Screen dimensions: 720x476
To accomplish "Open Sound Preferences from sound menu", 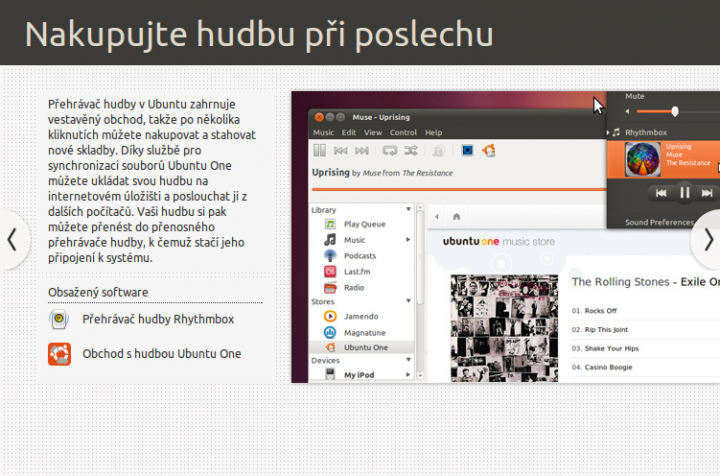I will tap(659, 222).
